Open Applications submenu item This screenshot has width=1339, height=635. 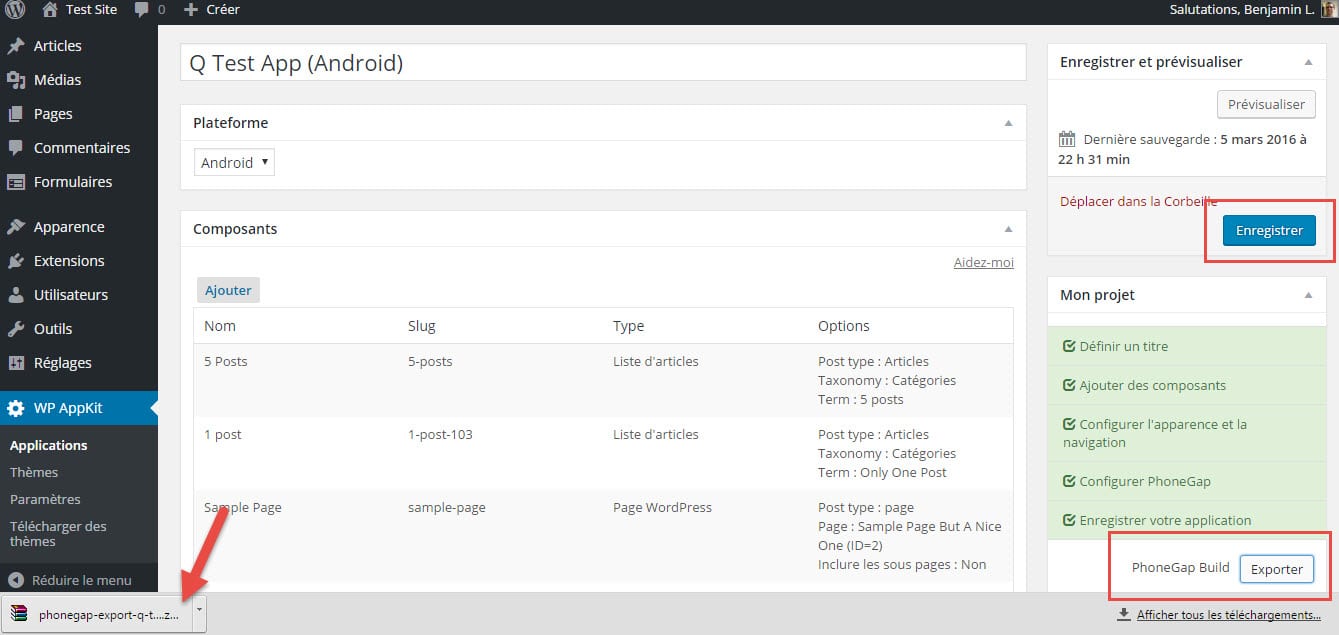(48, 445)
